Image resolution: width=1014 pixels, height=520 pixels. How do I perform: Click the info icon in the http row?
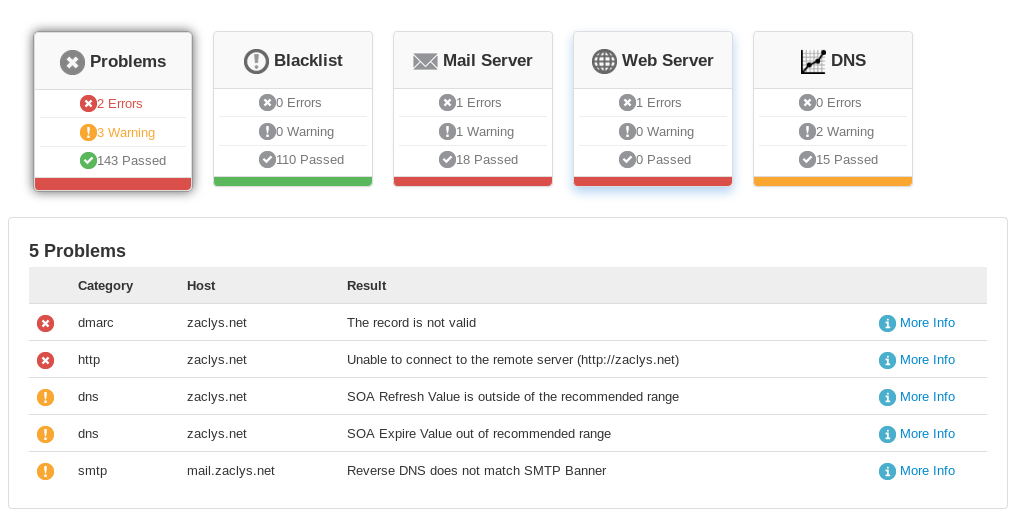point(887,360)
